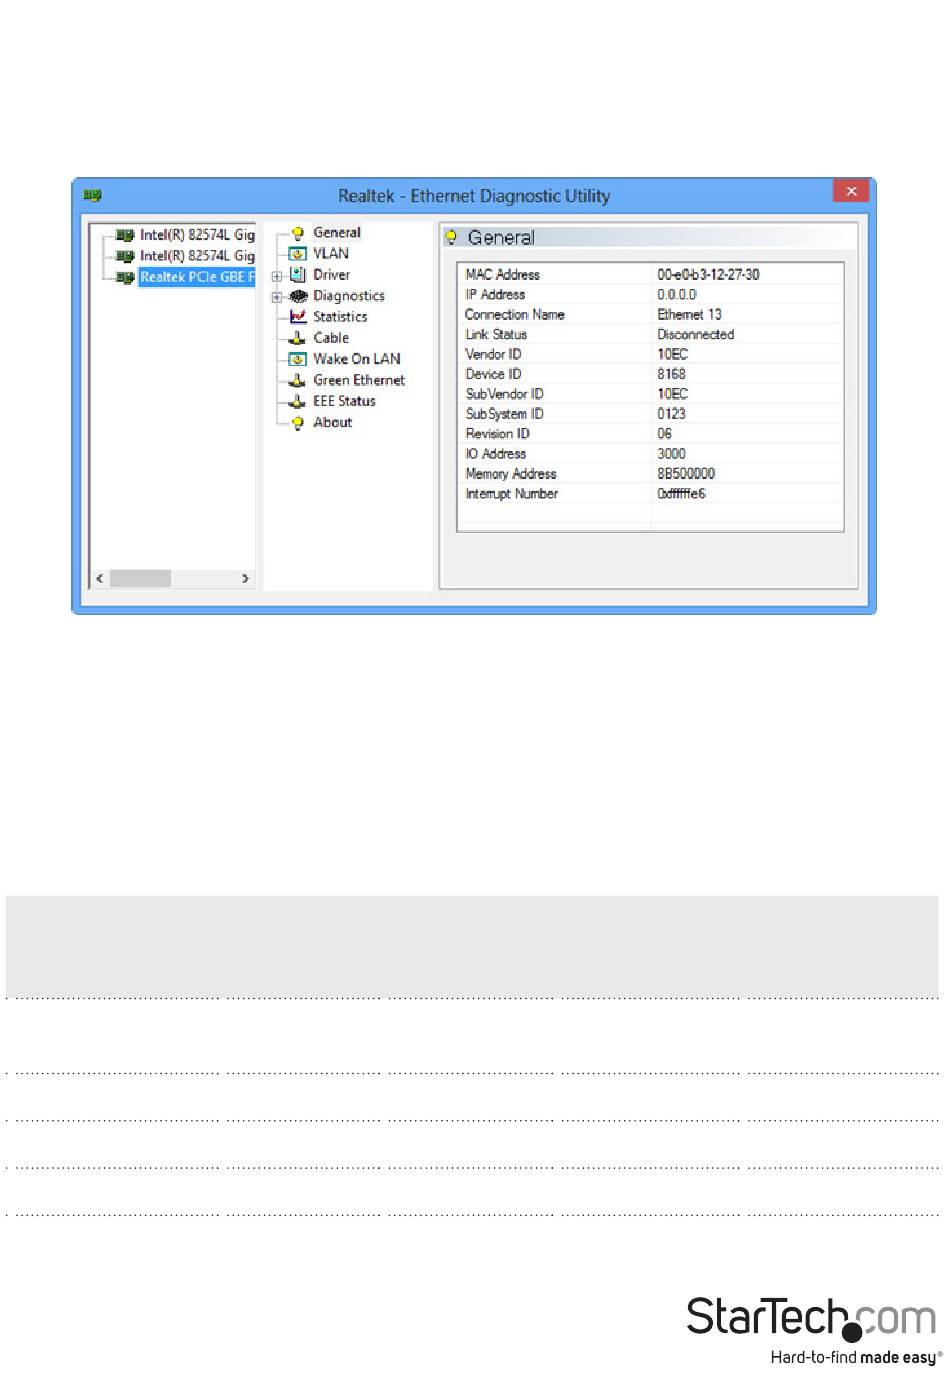The height and width of the screenshot is (1373, 950).
Task: Click the About light bulb icon
Action: [297, 423]
